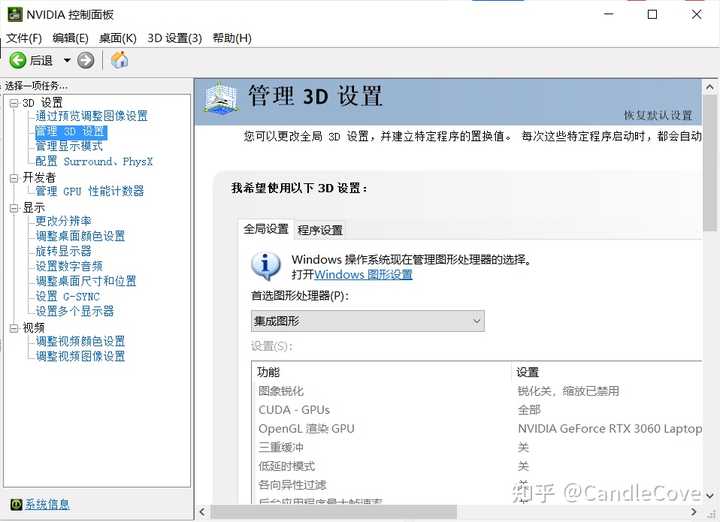This screenshot has height=522, width=720.
Task: Select 旋转显示器 in tree
Action: coord(63,251)
